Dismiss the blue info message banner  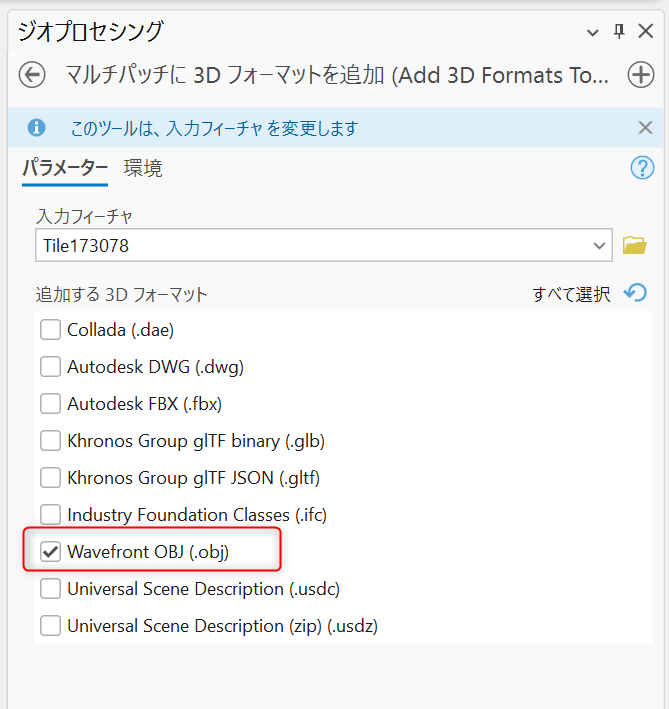click(645, 127)
